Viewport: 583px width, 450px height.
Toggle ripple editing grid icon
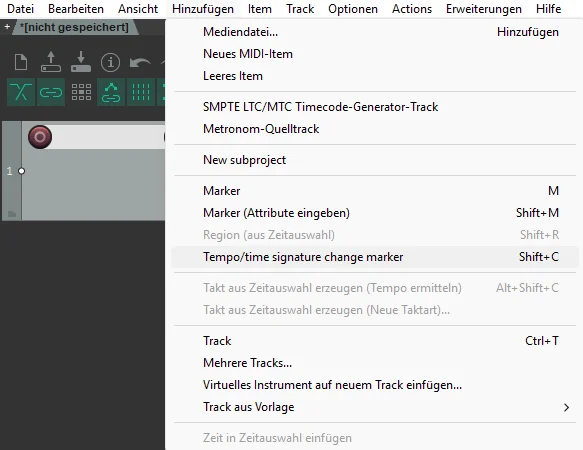[81, 92]
